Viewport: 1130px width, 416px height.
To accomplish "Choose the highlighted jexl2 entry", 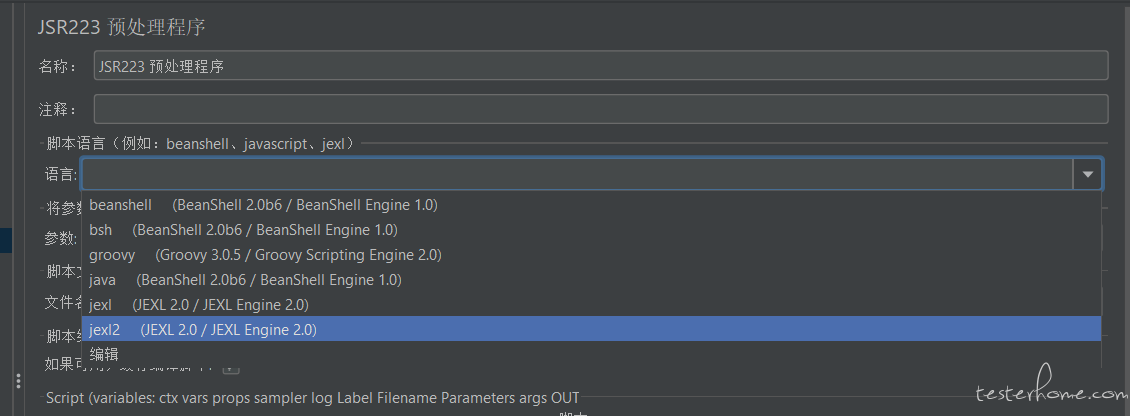I will pos(591,329).
